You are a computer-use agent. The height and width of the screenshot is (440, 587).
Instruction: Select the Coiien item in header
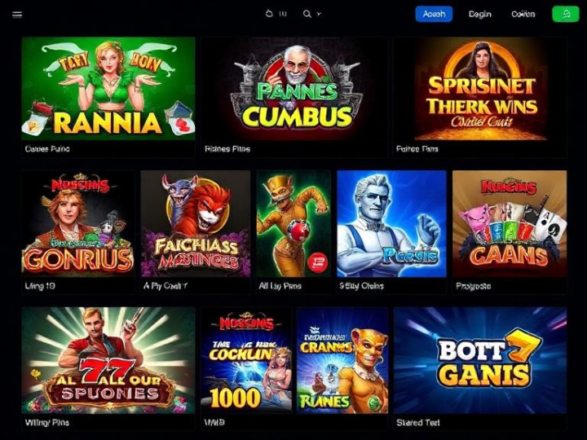coord(523,14)
